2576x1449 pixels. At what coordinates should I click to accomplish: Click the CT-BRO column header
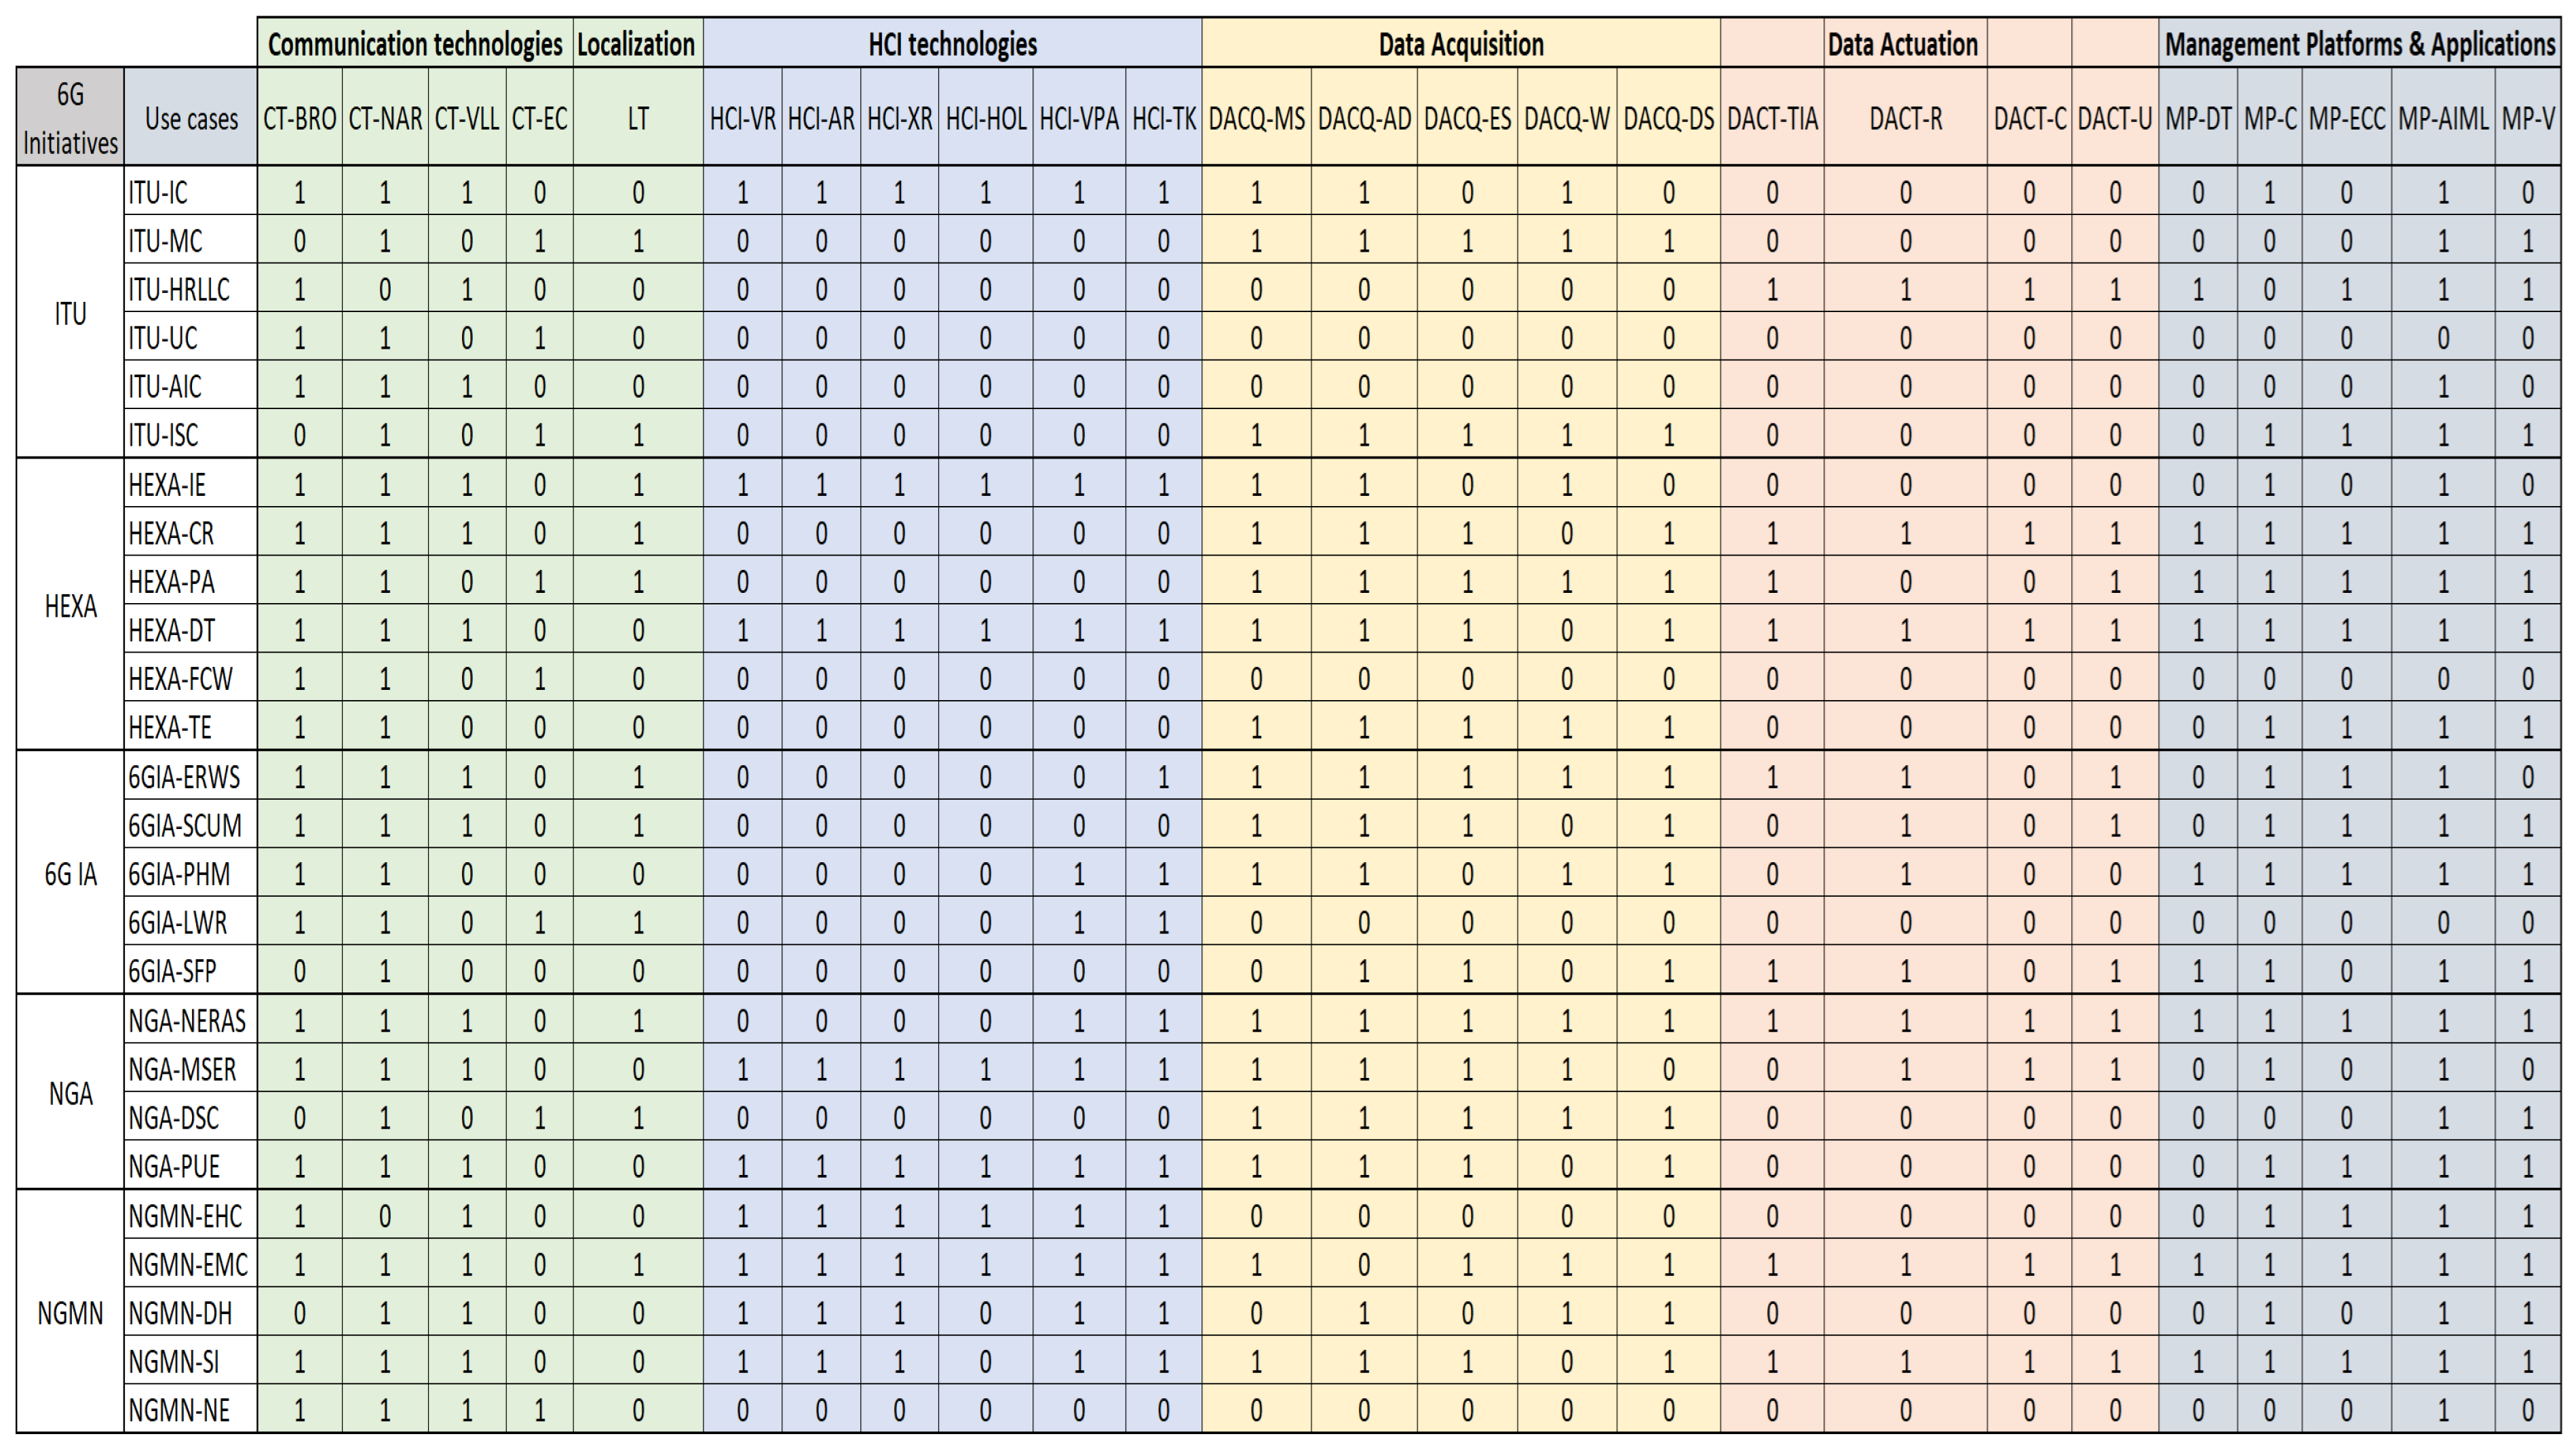tap(299, 119)
